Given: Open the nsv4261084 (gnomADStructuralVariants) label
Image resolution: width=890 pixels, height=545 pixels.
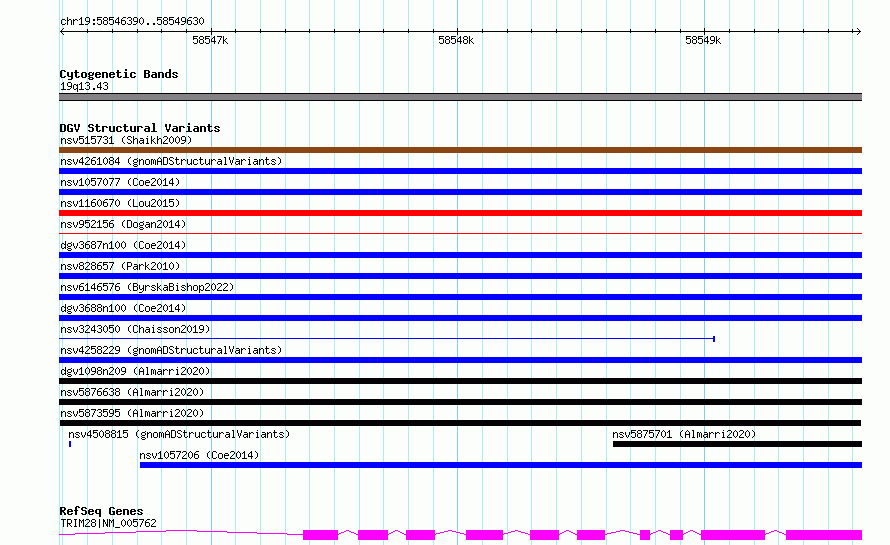Looking at the screenshot, I should pyautogui.click(x=171, y=161).
